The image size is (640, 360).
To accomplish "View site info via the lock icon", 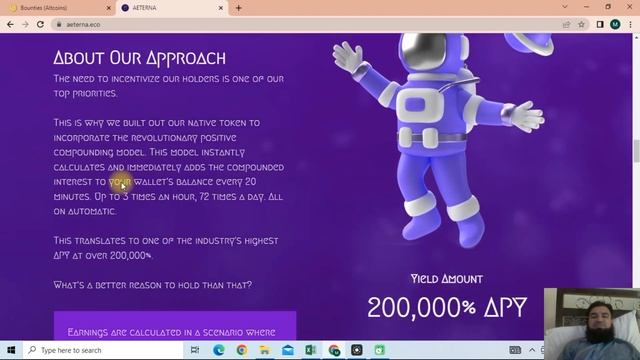I will [x=59, y=24].
